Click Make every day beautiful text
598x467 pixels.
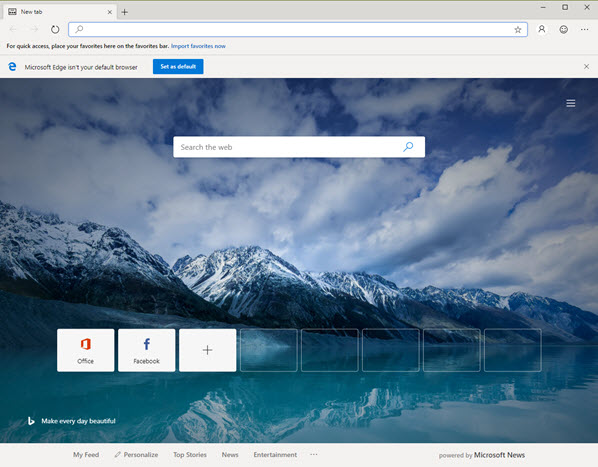(78, 421)
